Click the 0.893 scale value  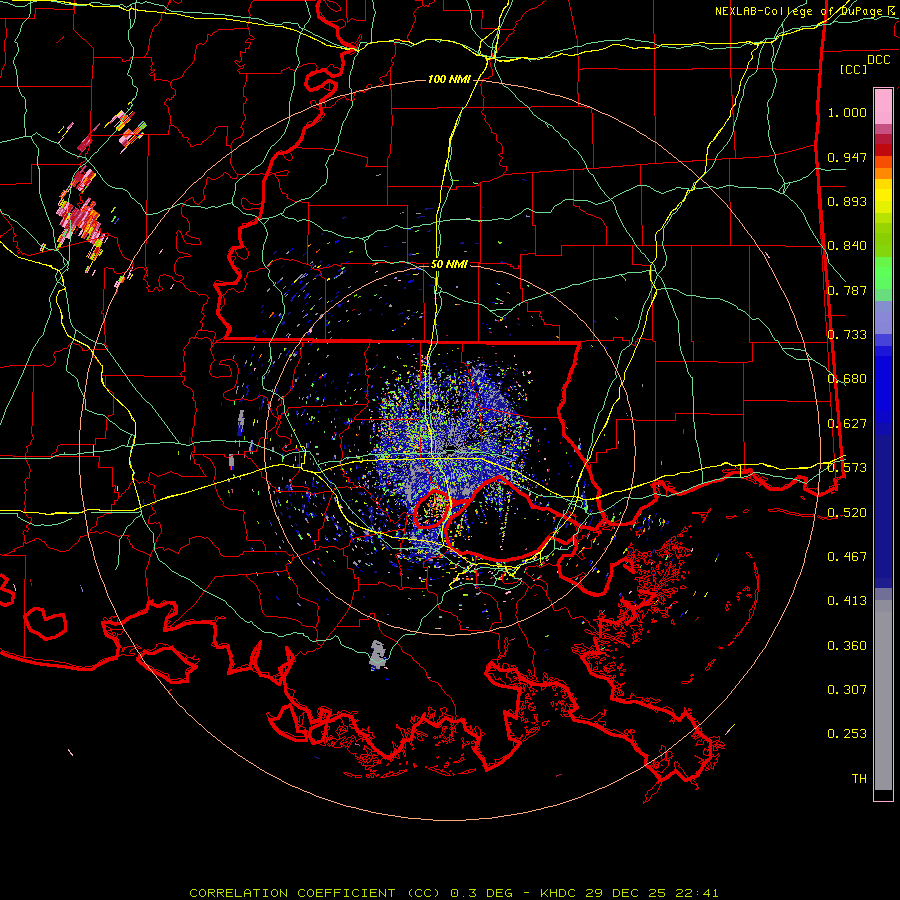coord(847,201)
